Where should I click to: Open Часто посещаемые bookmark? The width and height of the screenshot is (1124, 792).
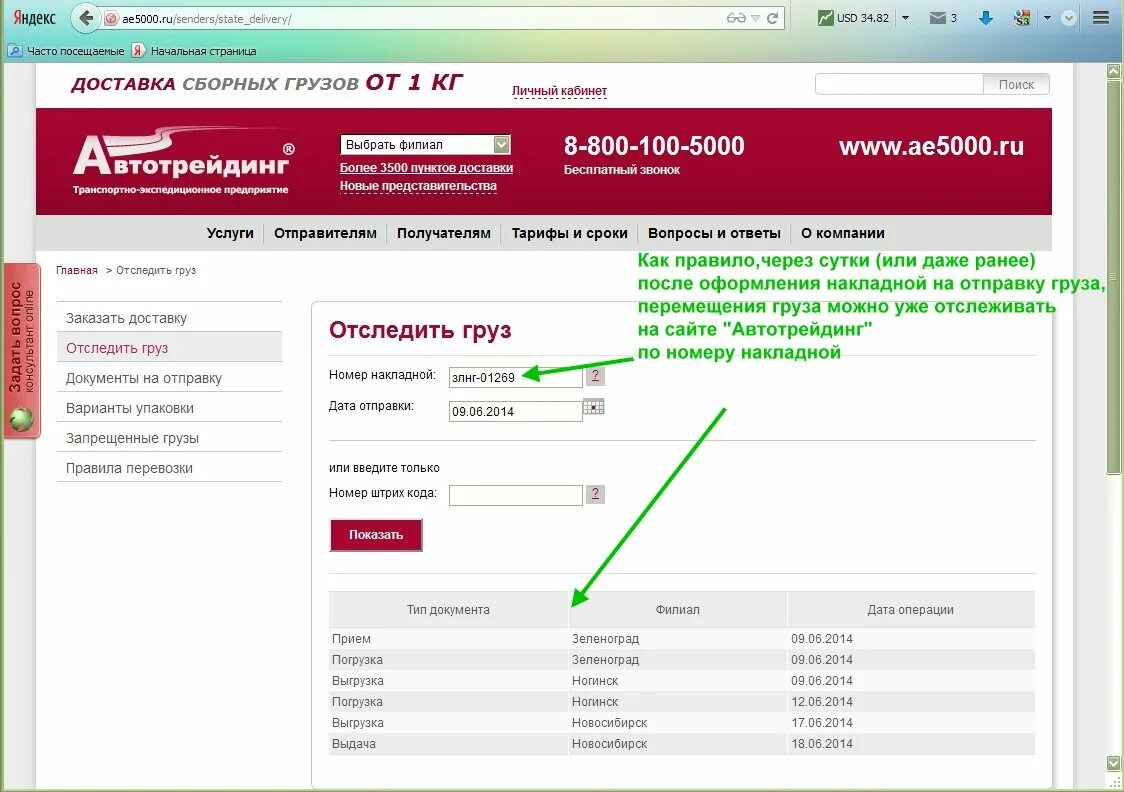point(67,51)
